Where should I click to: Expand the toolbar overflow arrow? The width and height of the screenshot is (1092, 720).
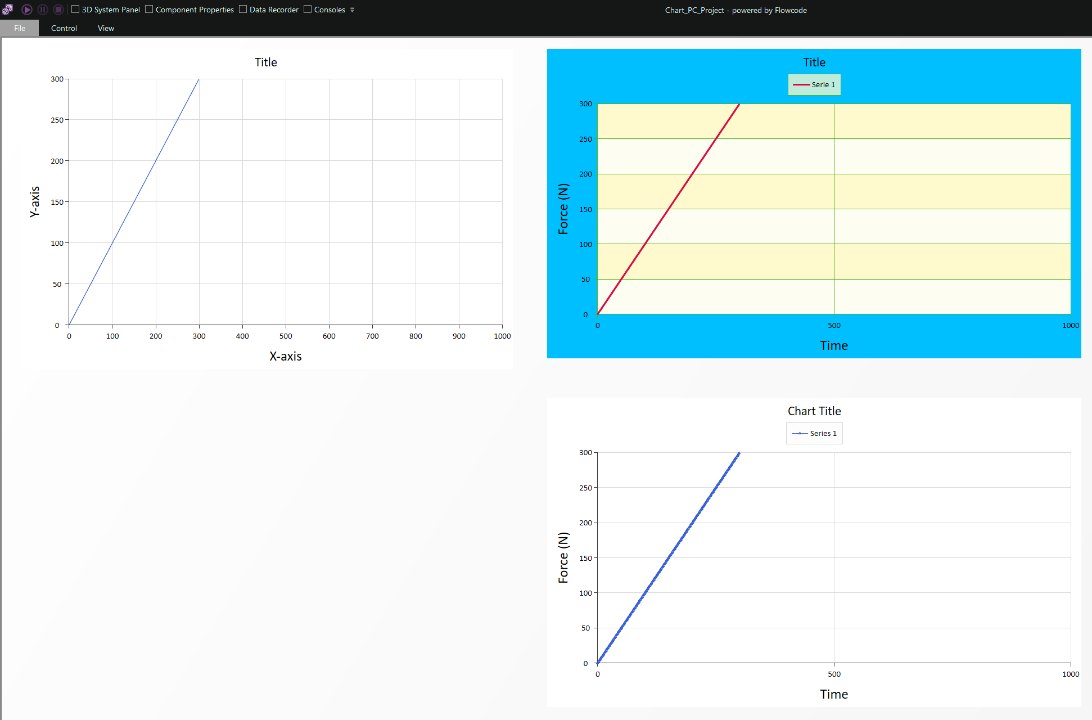(352, 10)
